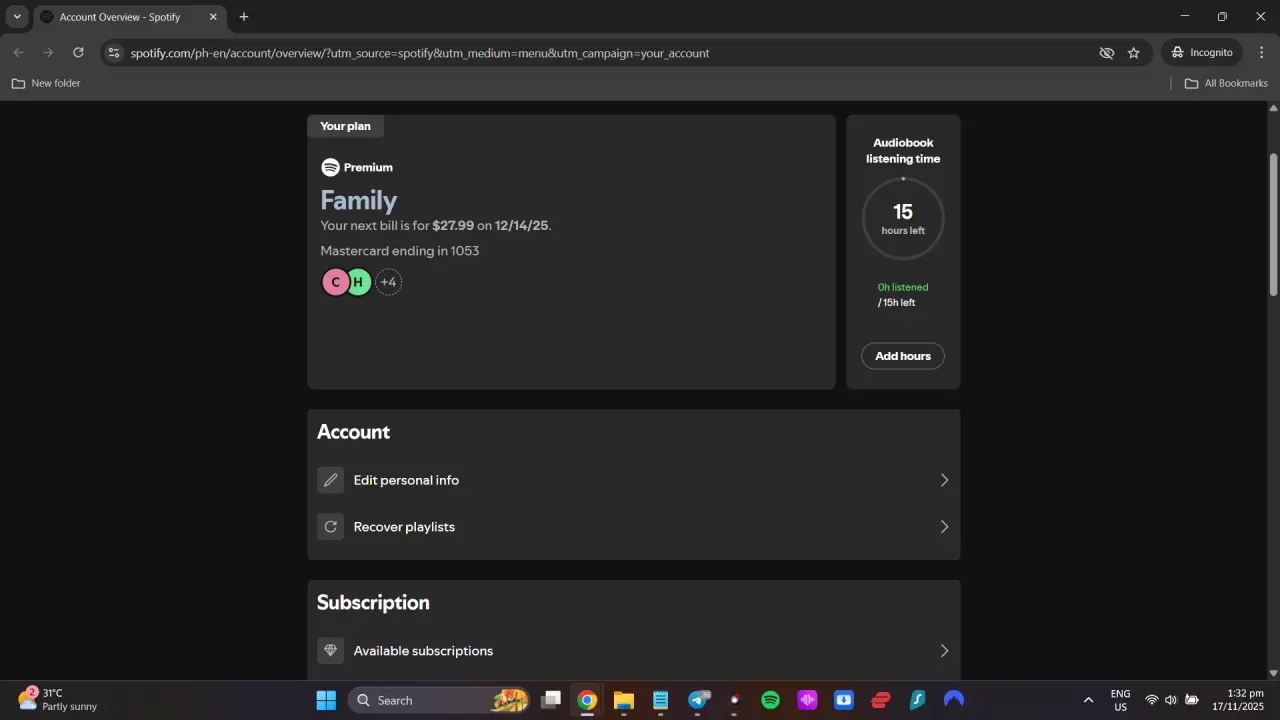Bookmark this page with the star icon
1280x720 pixels.
tap(1133, 53)
